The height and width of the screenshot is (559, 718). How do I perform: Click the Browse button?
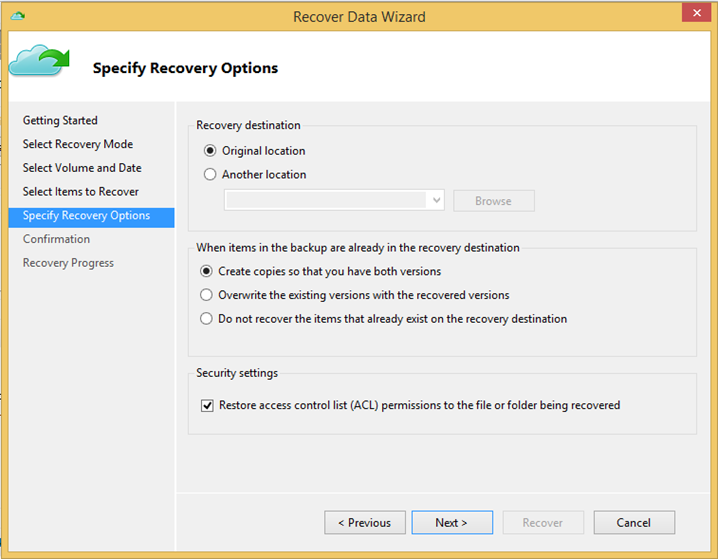pos(494,201)
